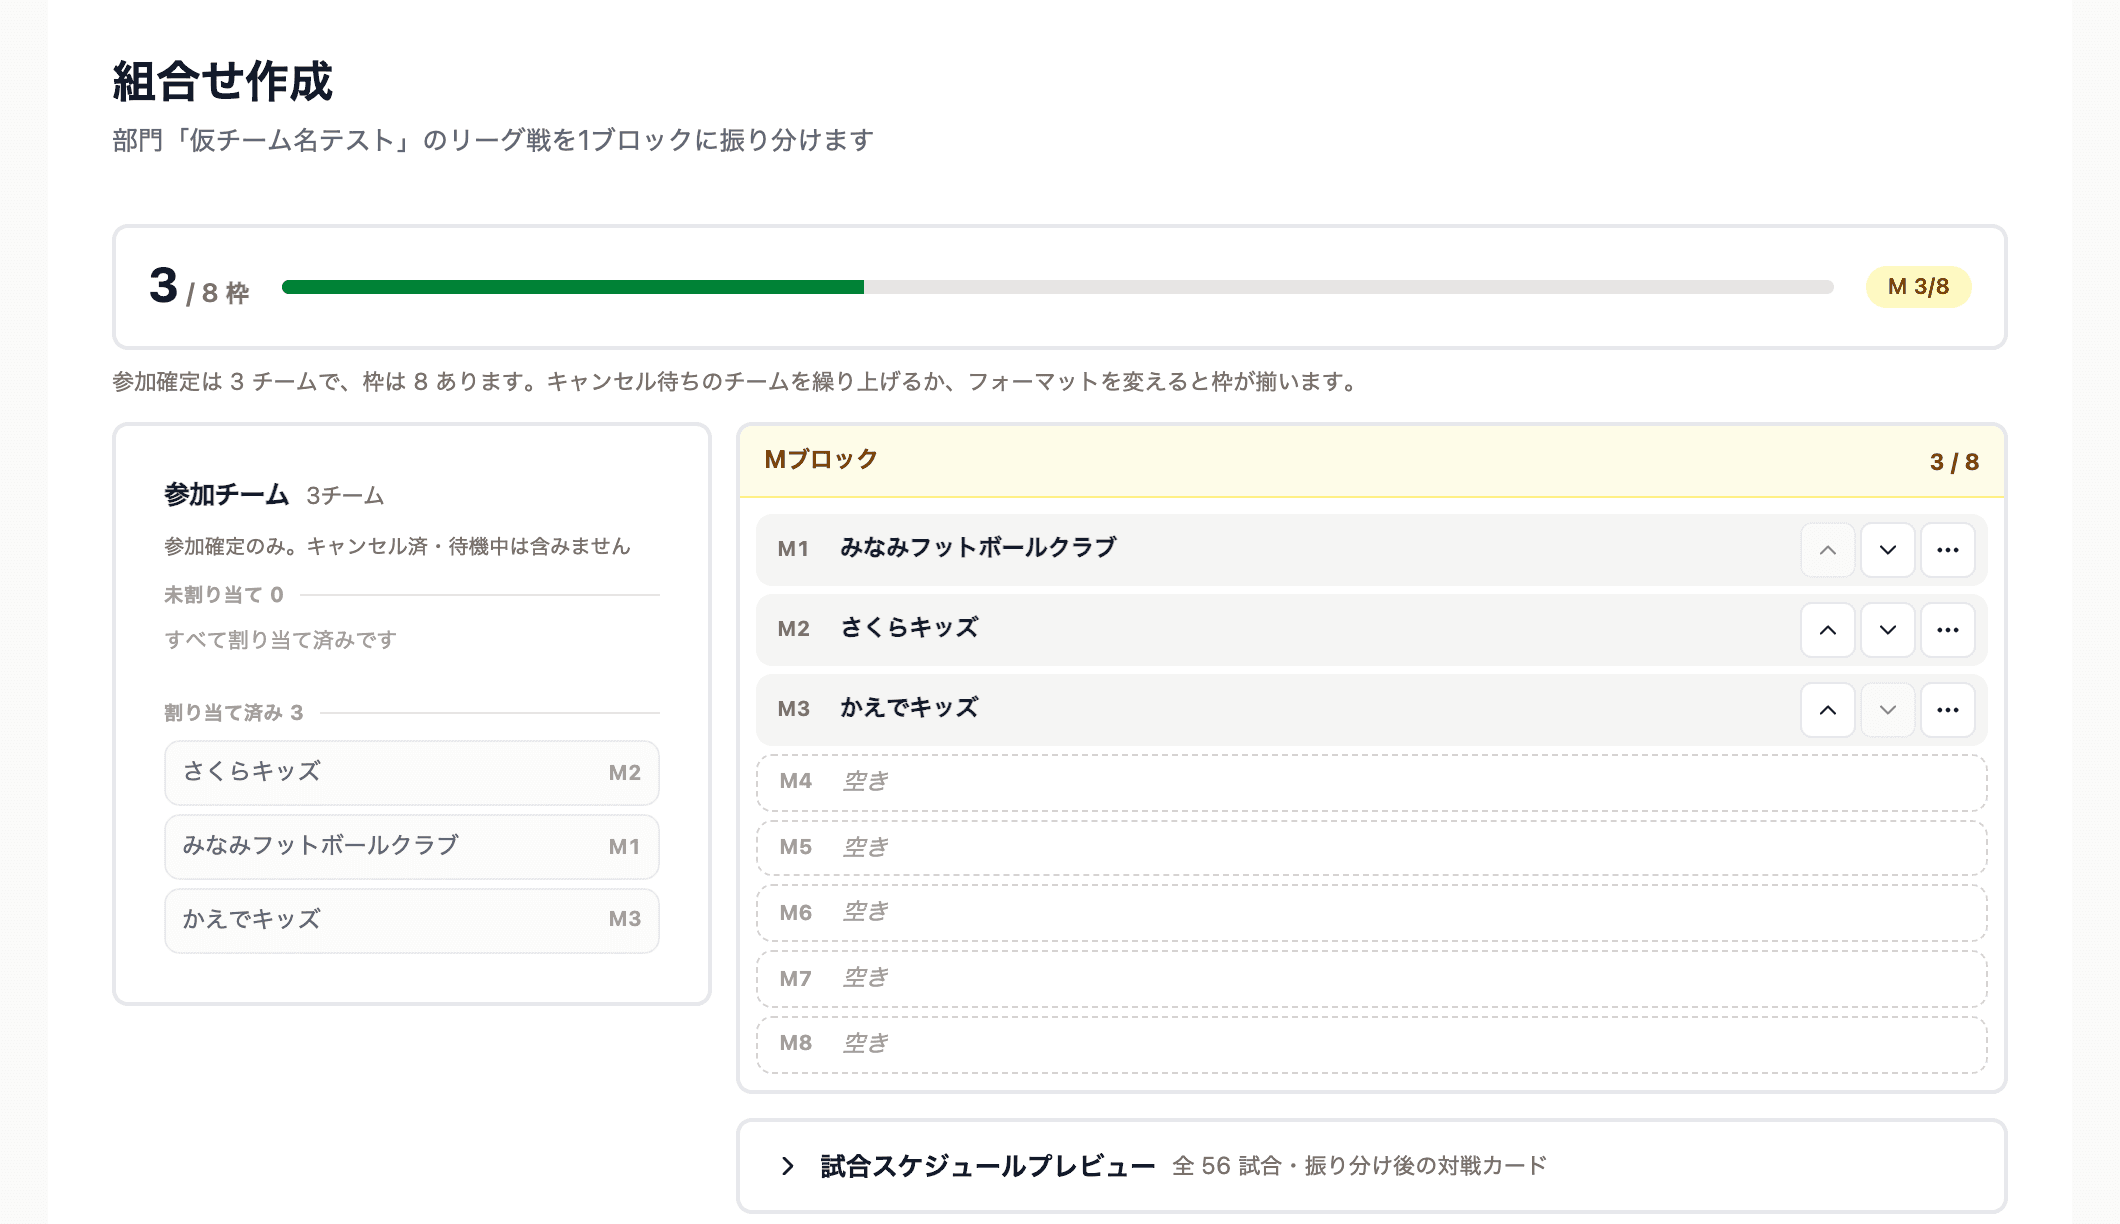This screenshot has width=2120, height=1224.
Task: Expand 試合スケジュールプレビュー section chevron
Action: coord(788,1166)
